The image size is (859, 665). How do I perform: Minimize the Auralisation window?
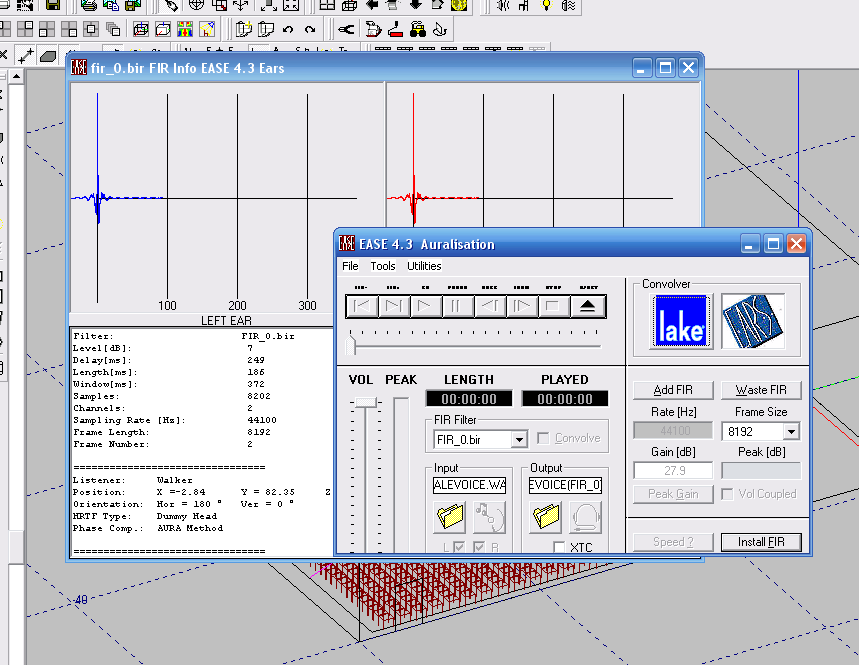(x=750, y=244)
